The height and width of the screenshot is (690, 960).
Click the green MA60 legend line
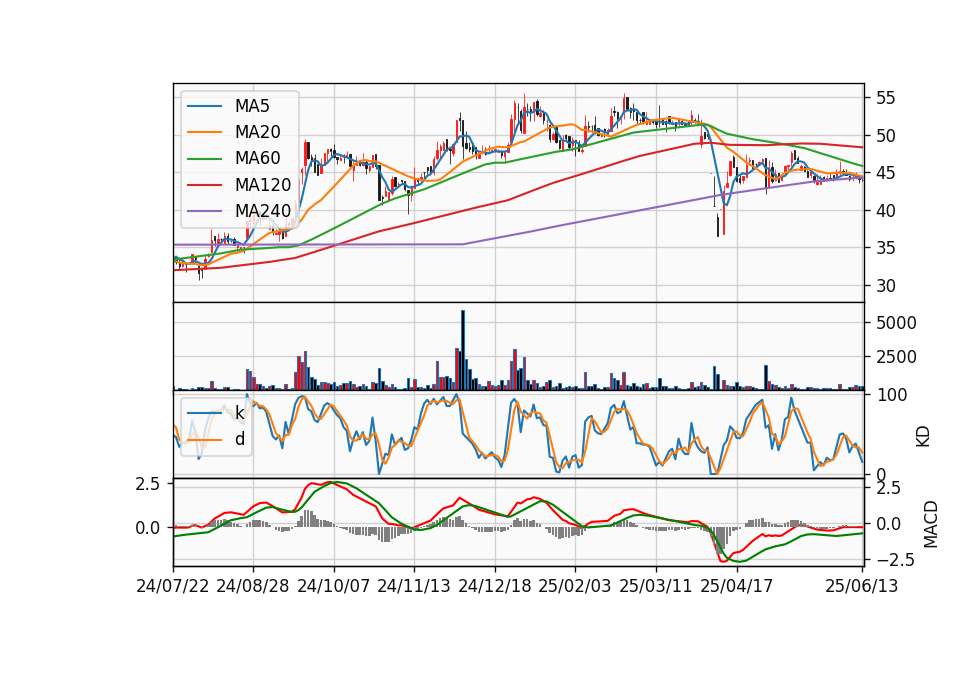[x=204, y=159]
